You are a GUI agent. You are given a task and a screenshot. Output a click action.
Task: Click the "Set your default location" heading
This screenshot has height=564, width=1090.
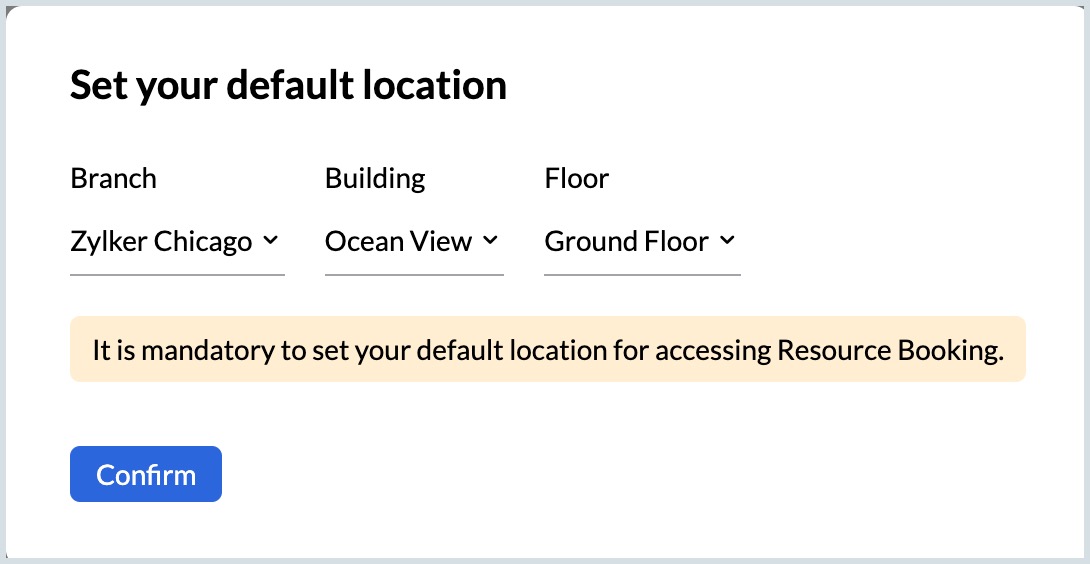(x=288, y=86)
